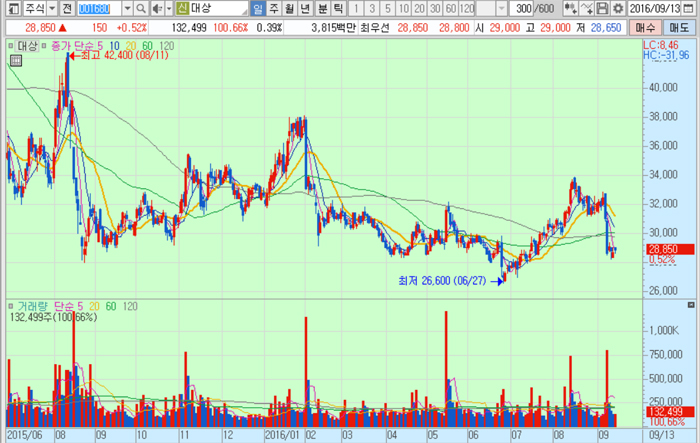This screenshot has height=443, width=700.
Task: Click the window layout icon top-left
Action: 14,8
